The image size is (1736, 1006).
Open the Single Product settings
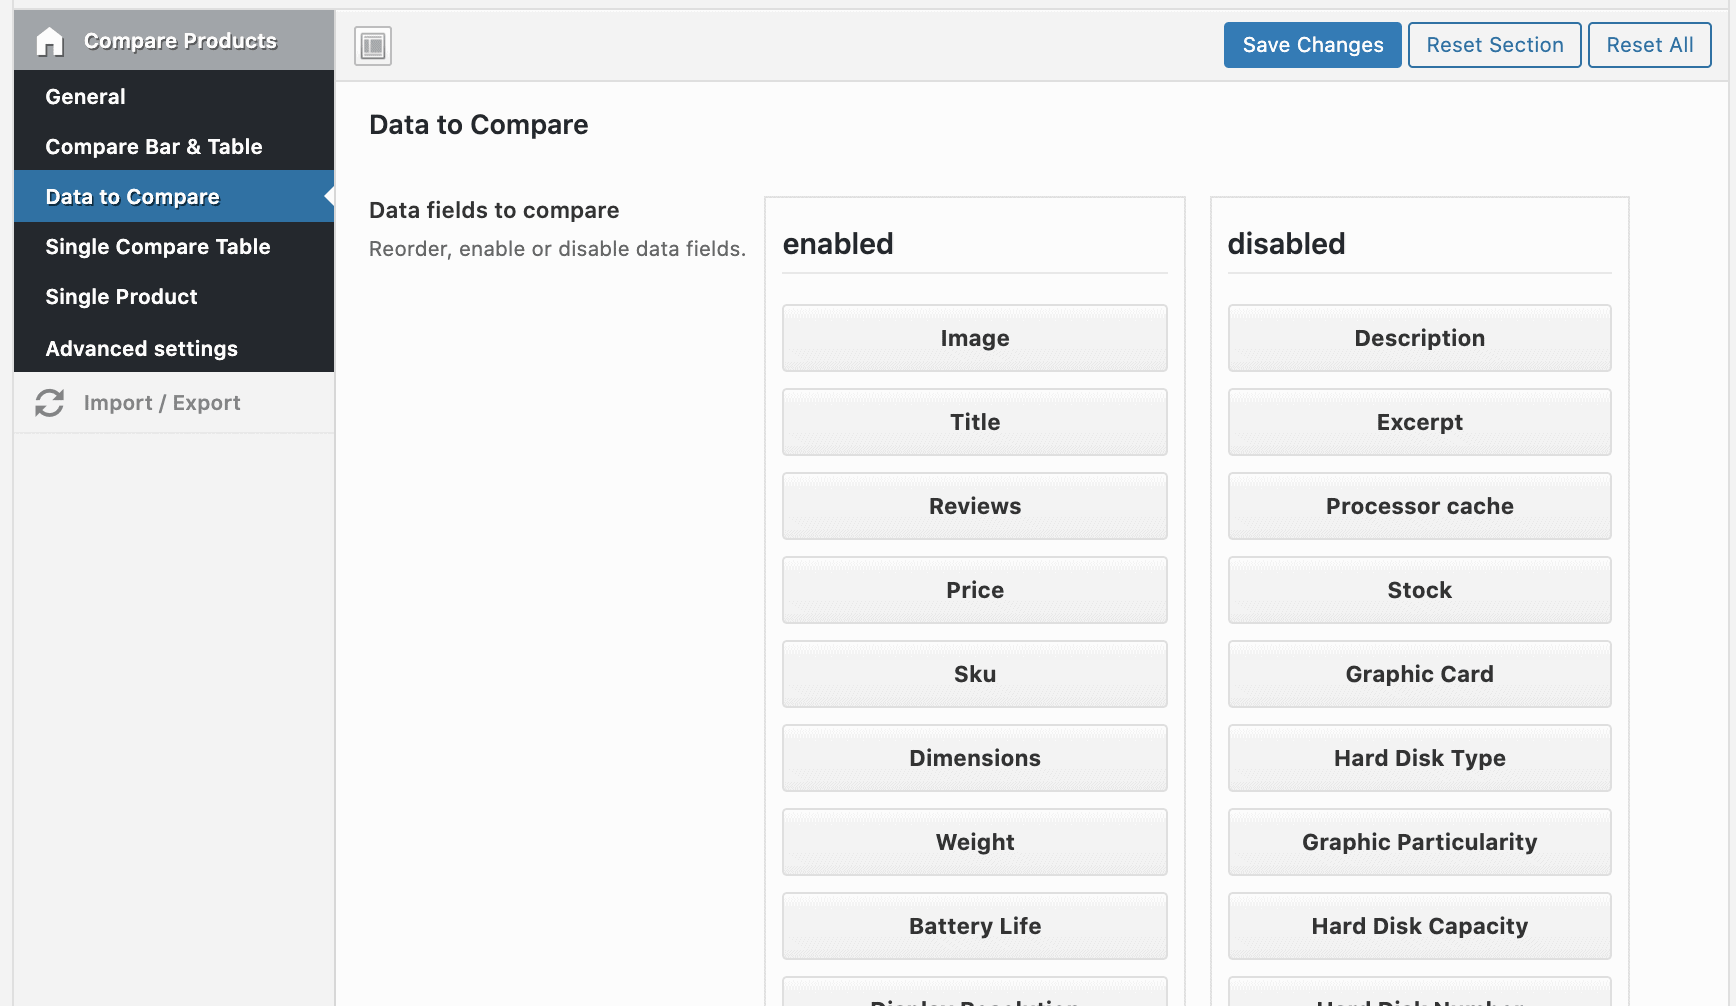point(120,296)
